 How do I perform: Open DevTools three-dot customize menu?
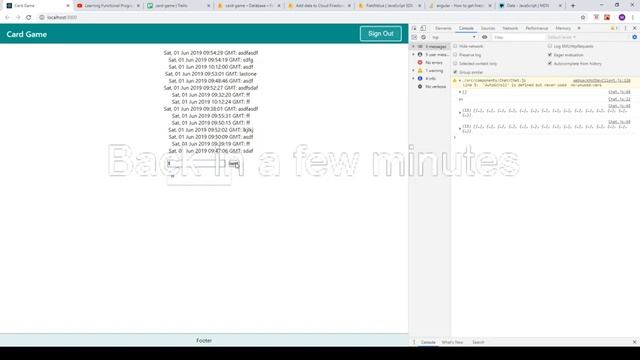click(x=625, y=28)
